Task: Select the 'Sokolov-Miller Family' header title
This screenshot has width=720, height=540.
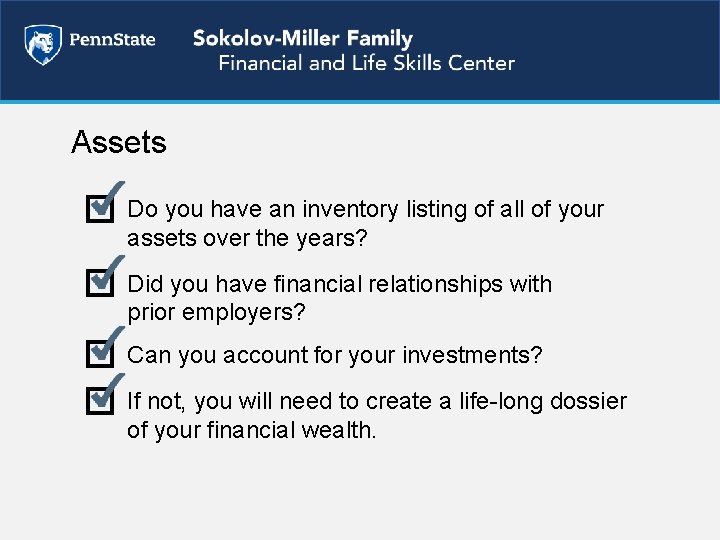Action: pos(302,39)
